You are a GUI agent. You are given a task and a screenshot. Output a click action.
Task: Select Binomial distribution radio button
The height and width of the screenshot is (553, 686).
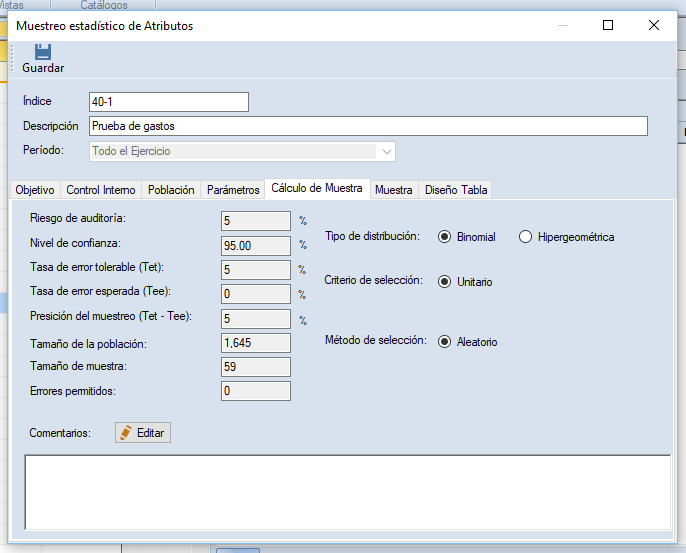[444, 237]
